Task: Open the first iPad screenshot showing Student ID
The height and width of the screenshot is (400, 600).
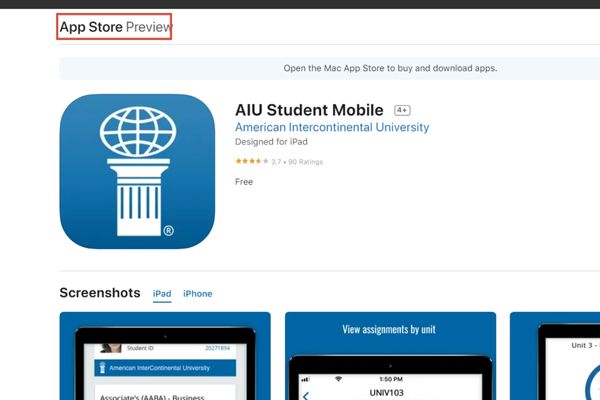Action: tap(165, 356)
